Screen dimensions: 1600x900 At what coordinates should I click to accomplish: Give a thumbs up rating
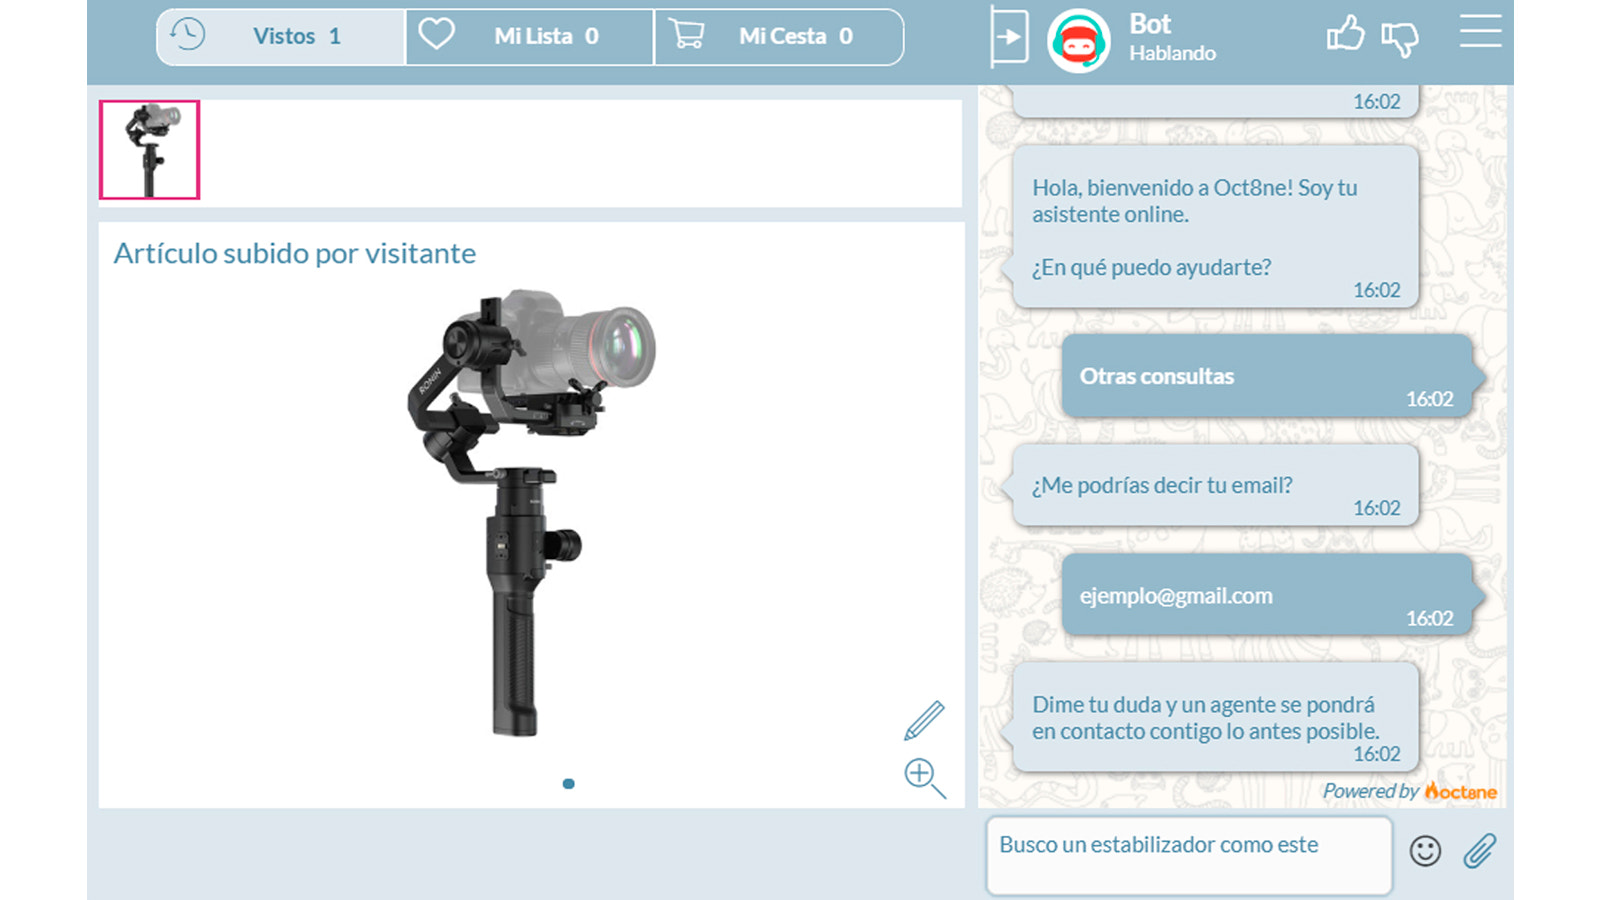[1345, 34]
